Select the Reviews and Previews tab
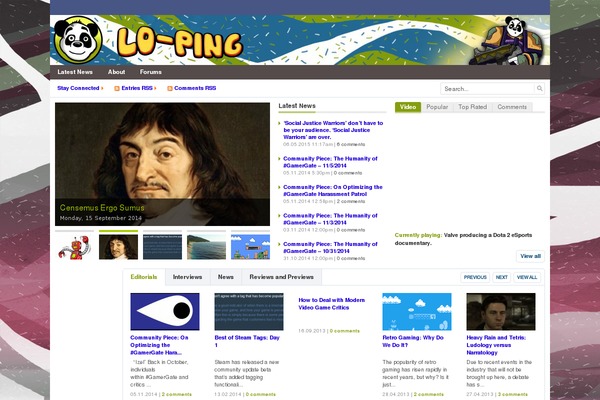The width and height of the screenshot is (600, 400). [282, 277]
